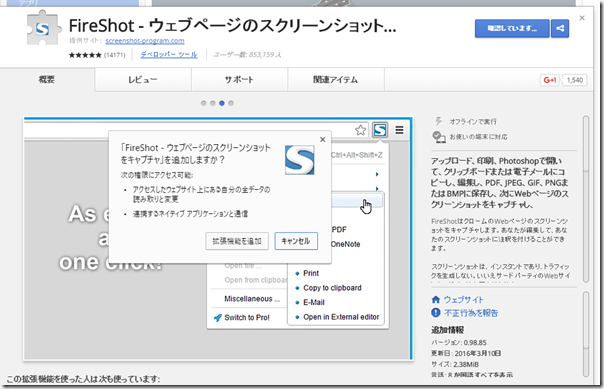The image size is (604, 389).
Task: Switch to the 関連アイテム tab
Action: point(336,80)
